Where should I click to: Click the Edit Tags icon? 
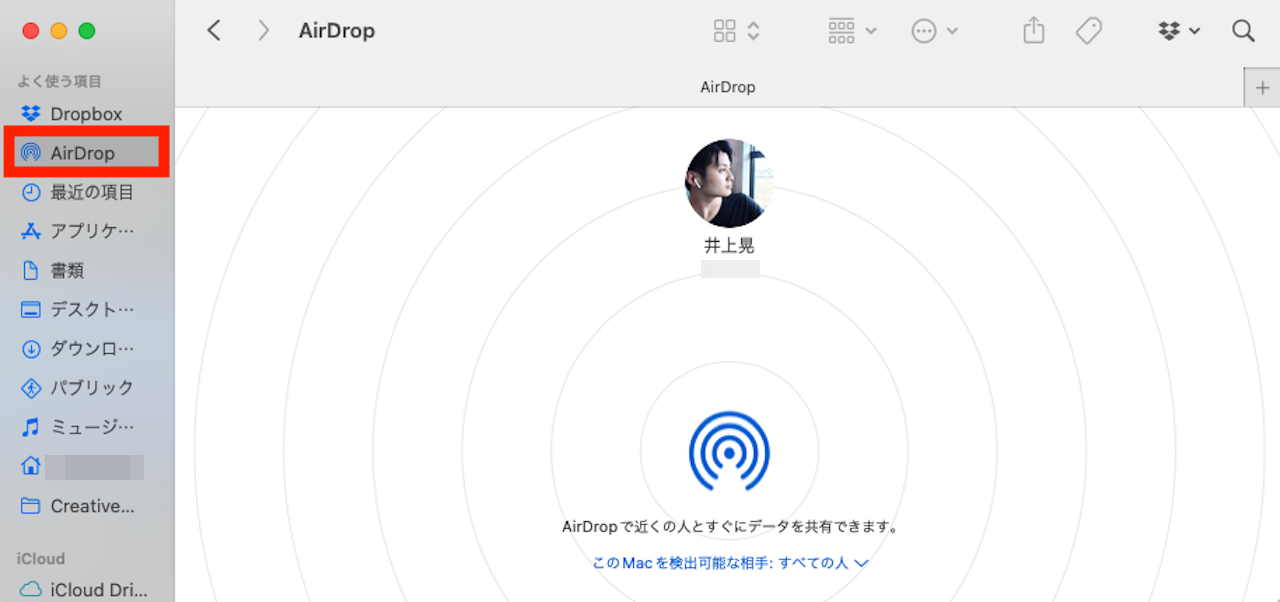click(x=1089, y=31)
